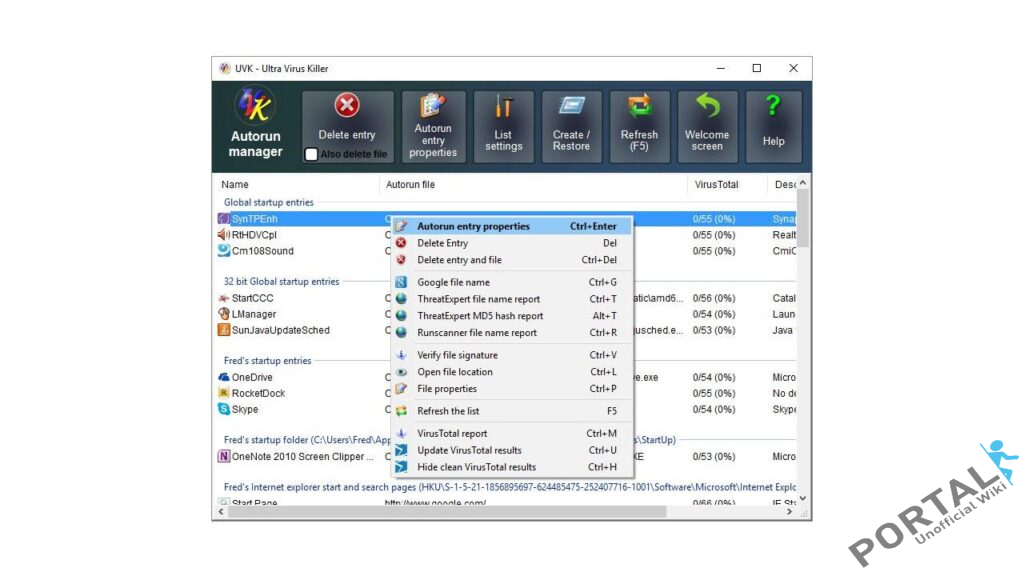
Task: Select the StartCCC row name
Action: 252,298
